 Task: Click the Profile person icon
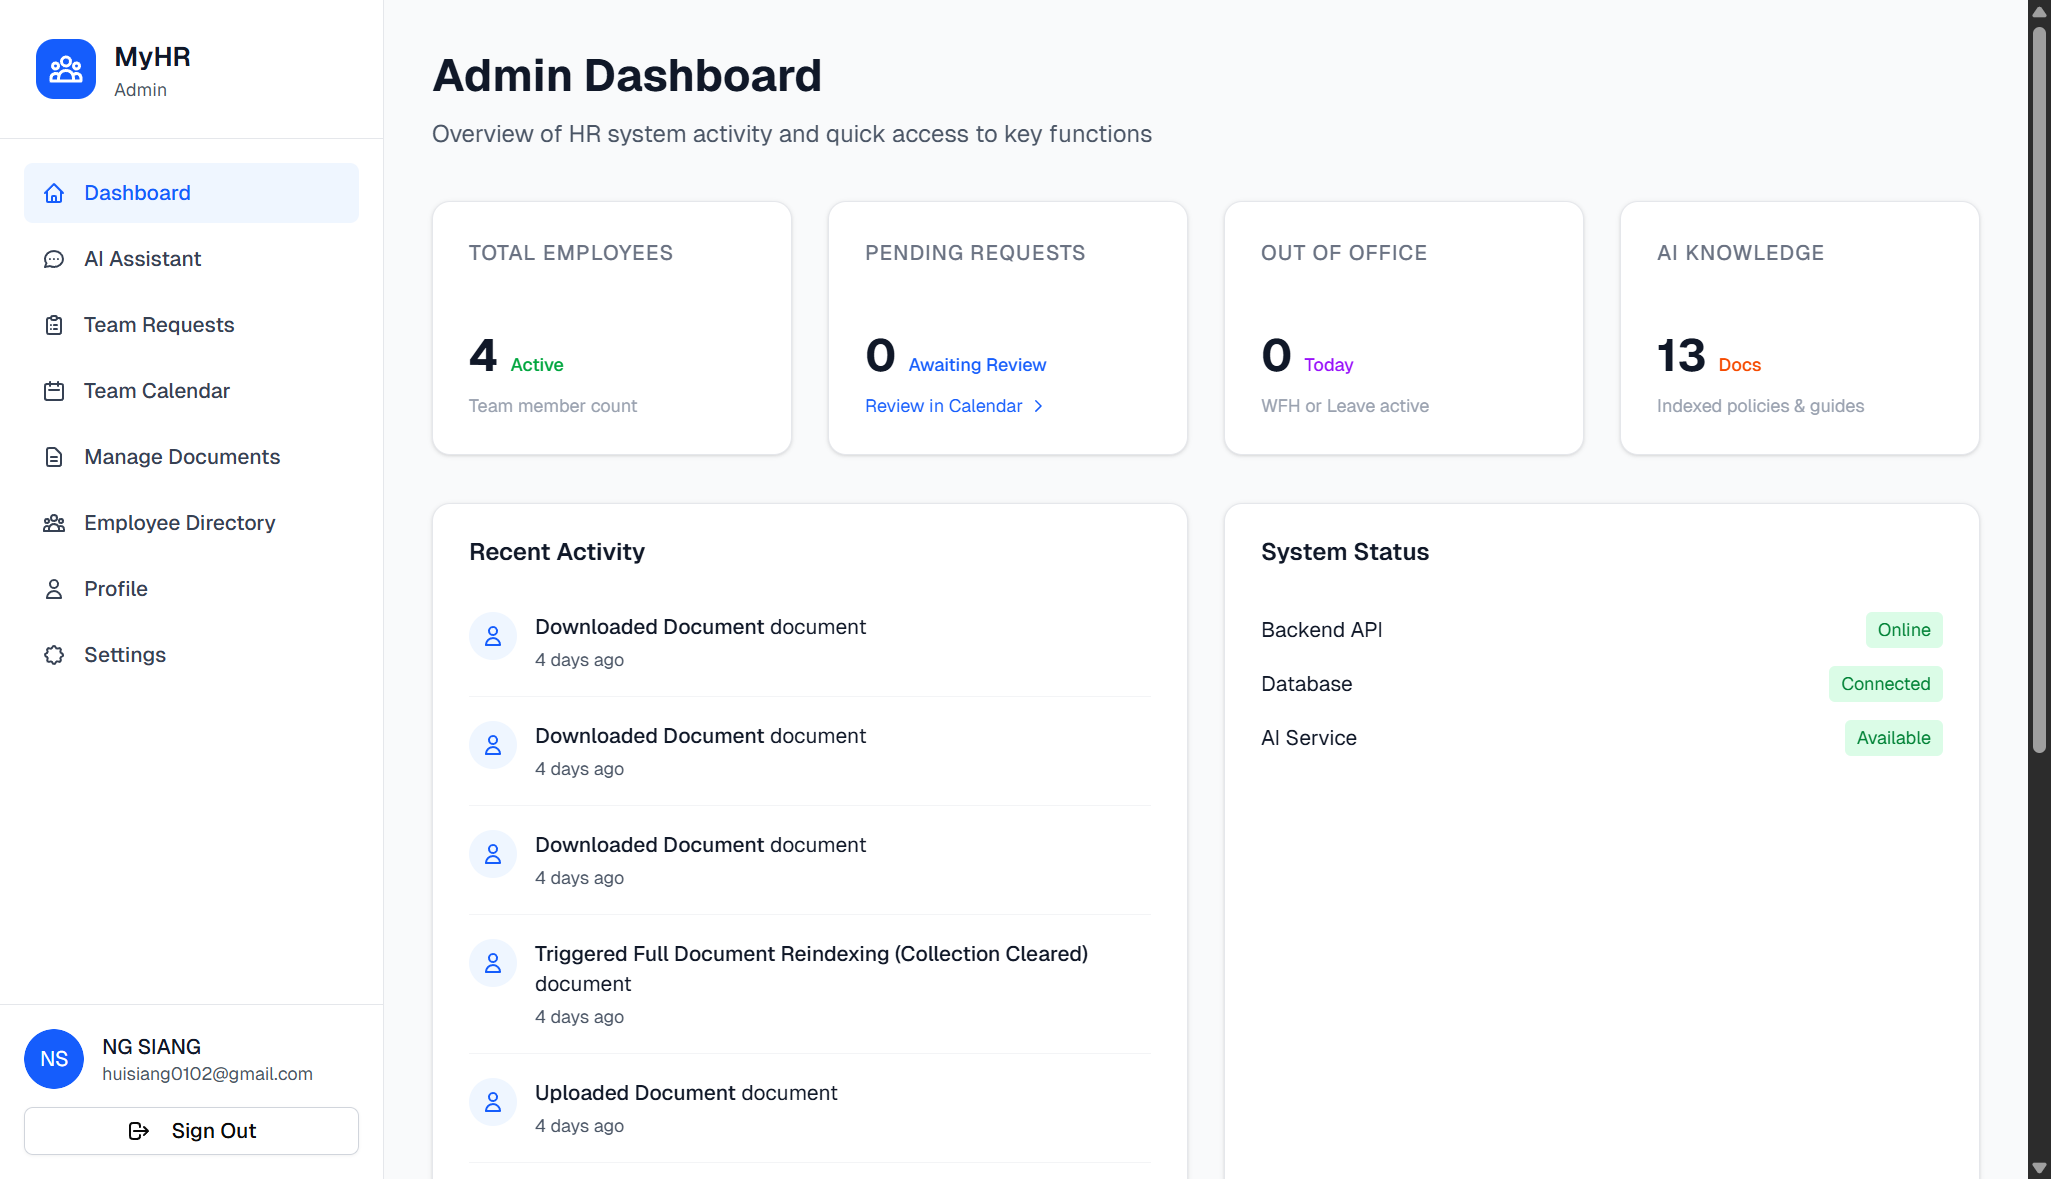pos(54,589)
